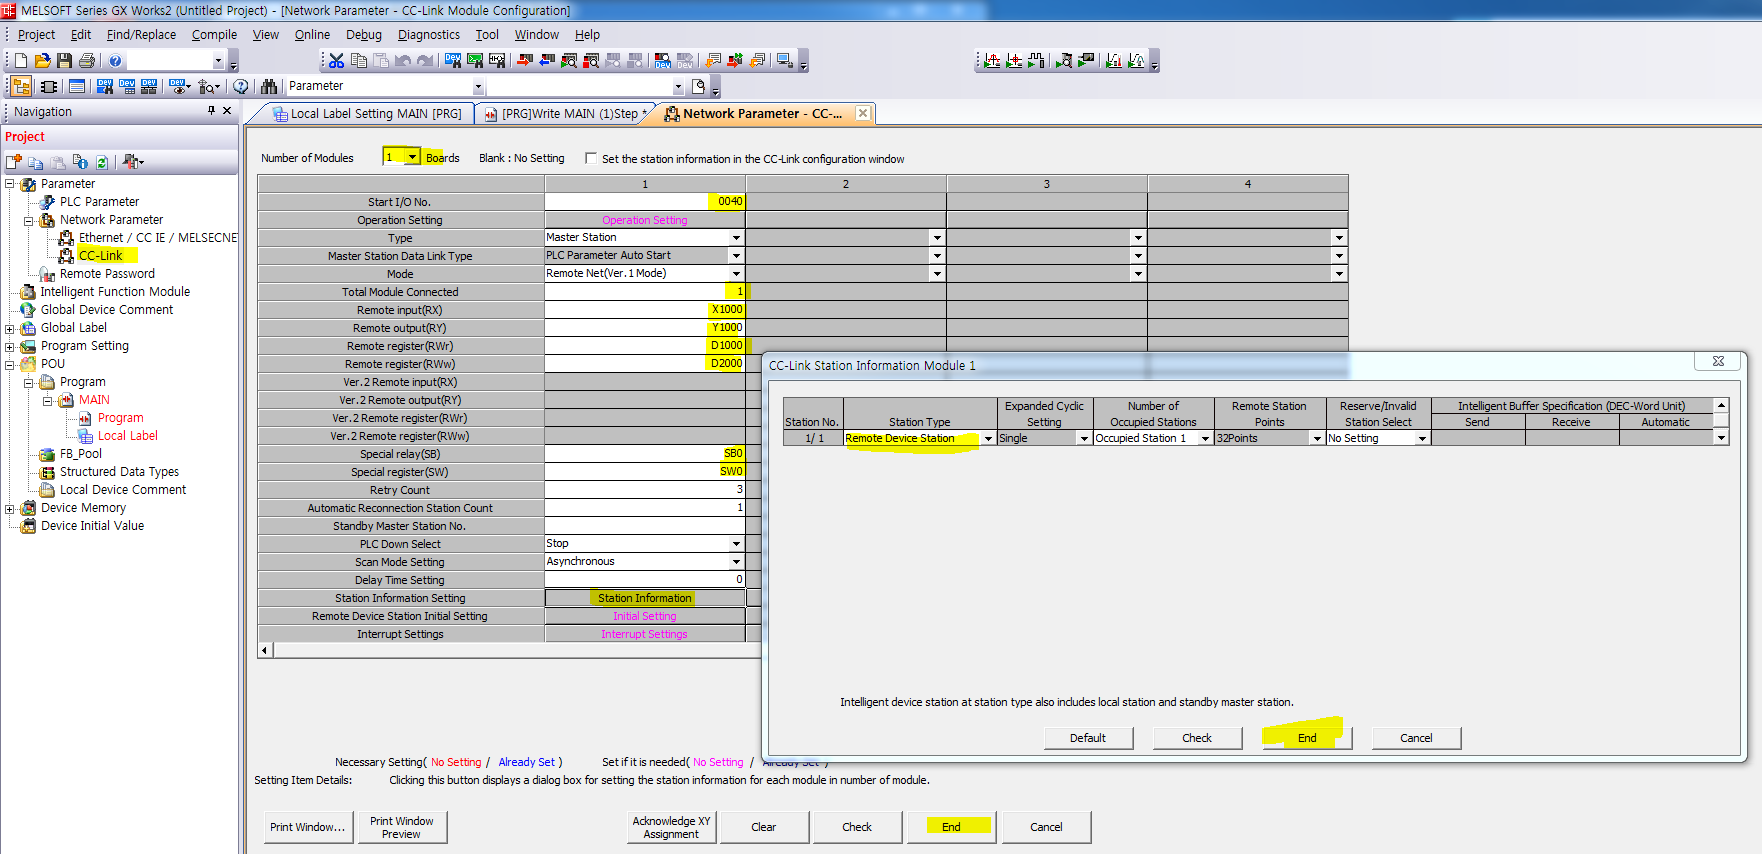This screenshot has height=854, width=1762.
Task: Click the Station Information button
Action: pos(645,598)
